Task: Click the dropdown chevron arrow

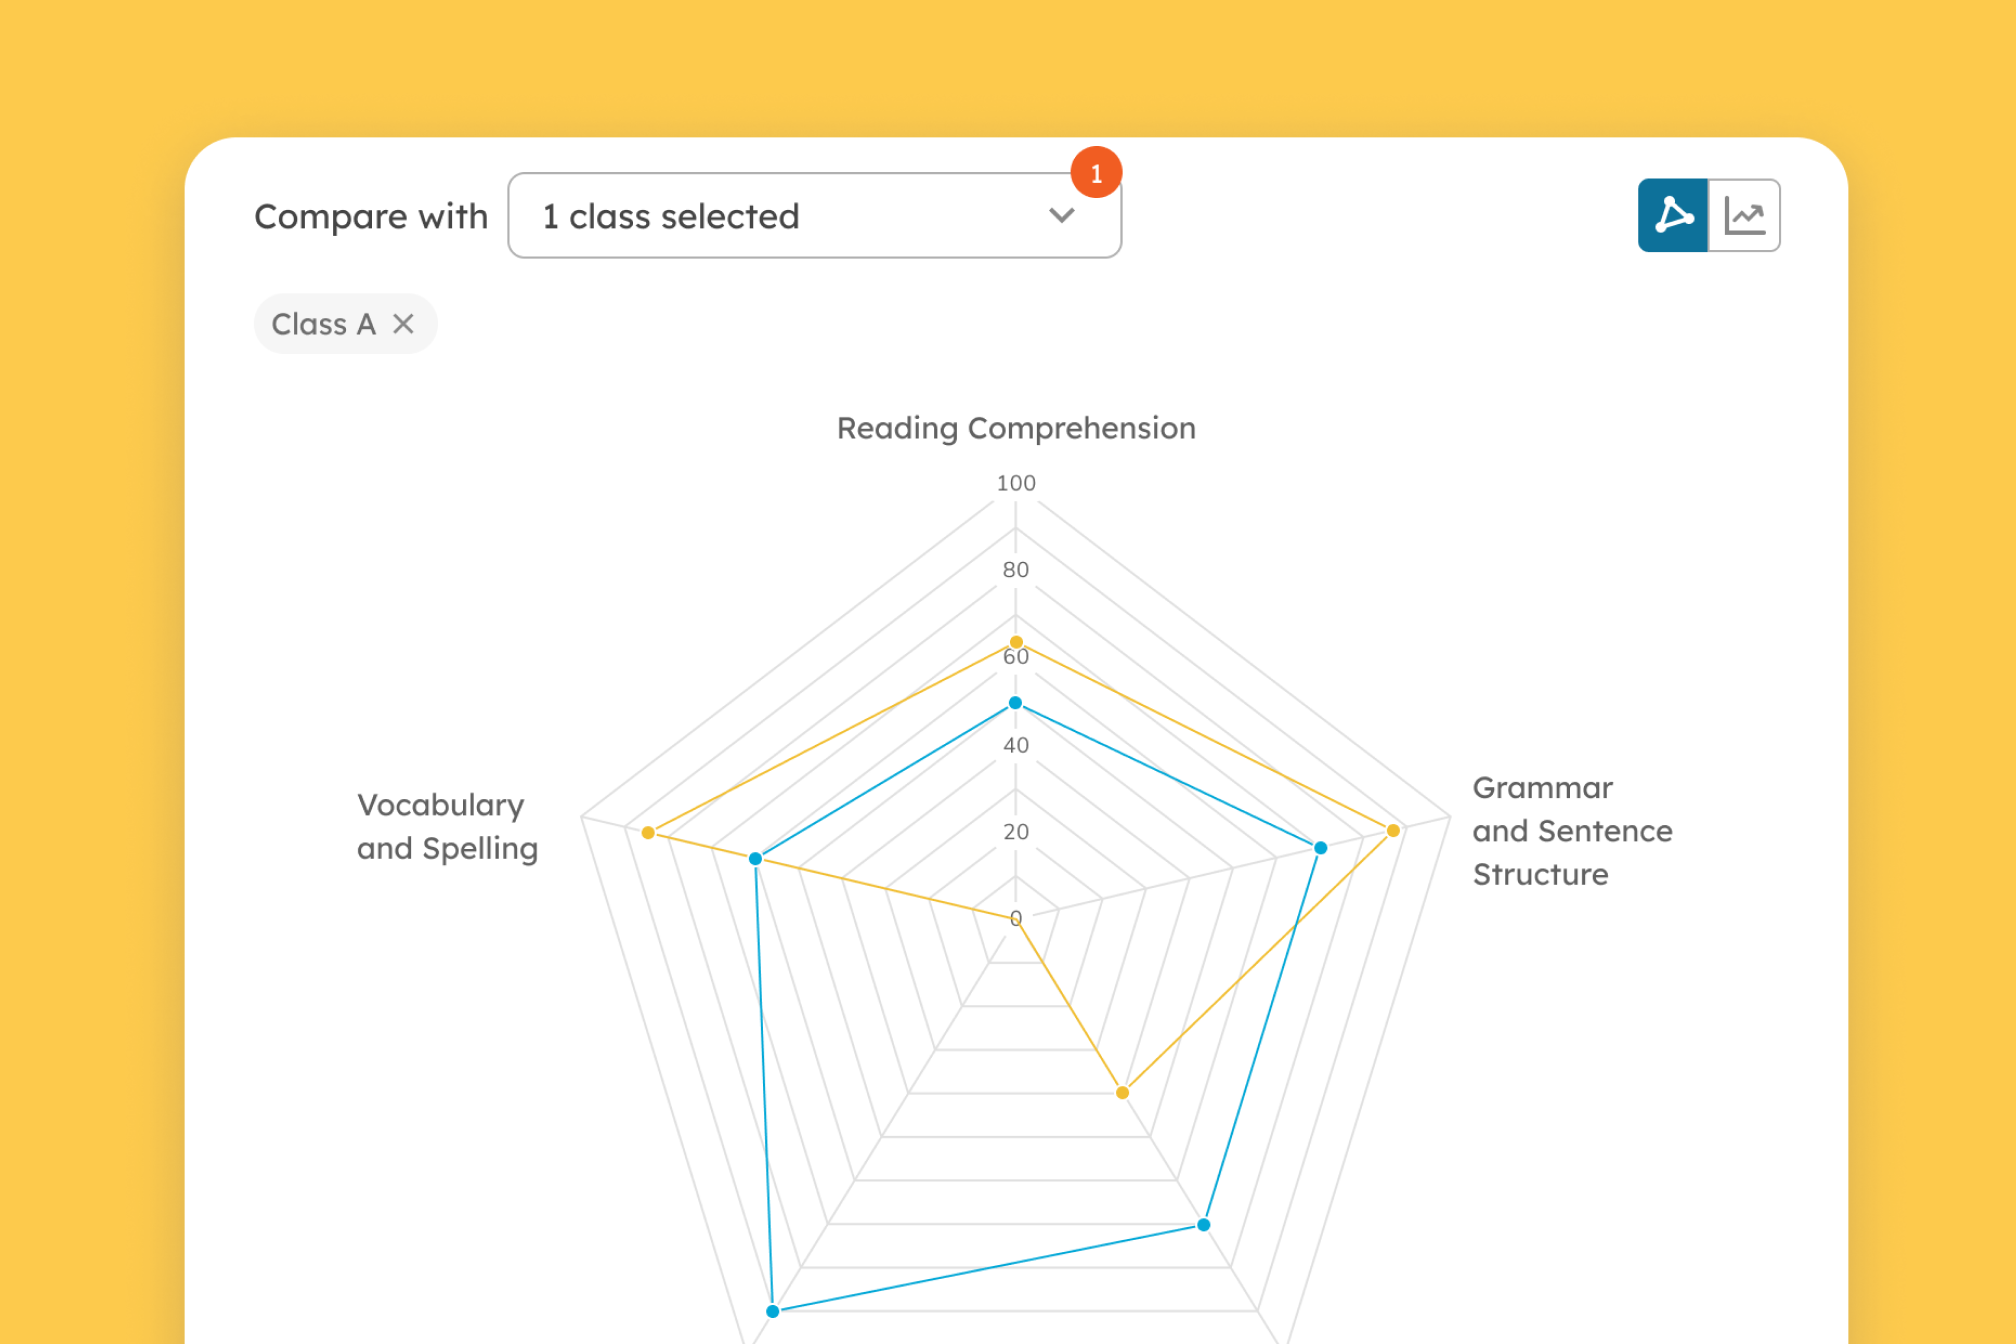Action: pos(1061,215)
